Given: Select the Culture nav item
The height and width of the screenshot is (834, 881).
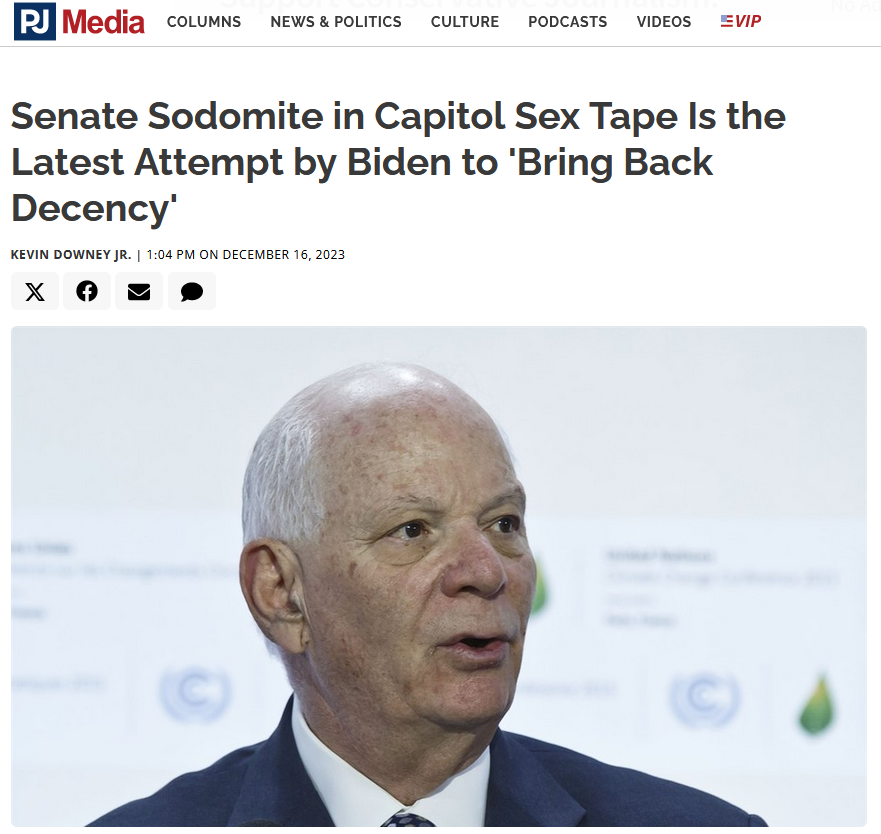Looking at the screenshot, I should (465, 22).
